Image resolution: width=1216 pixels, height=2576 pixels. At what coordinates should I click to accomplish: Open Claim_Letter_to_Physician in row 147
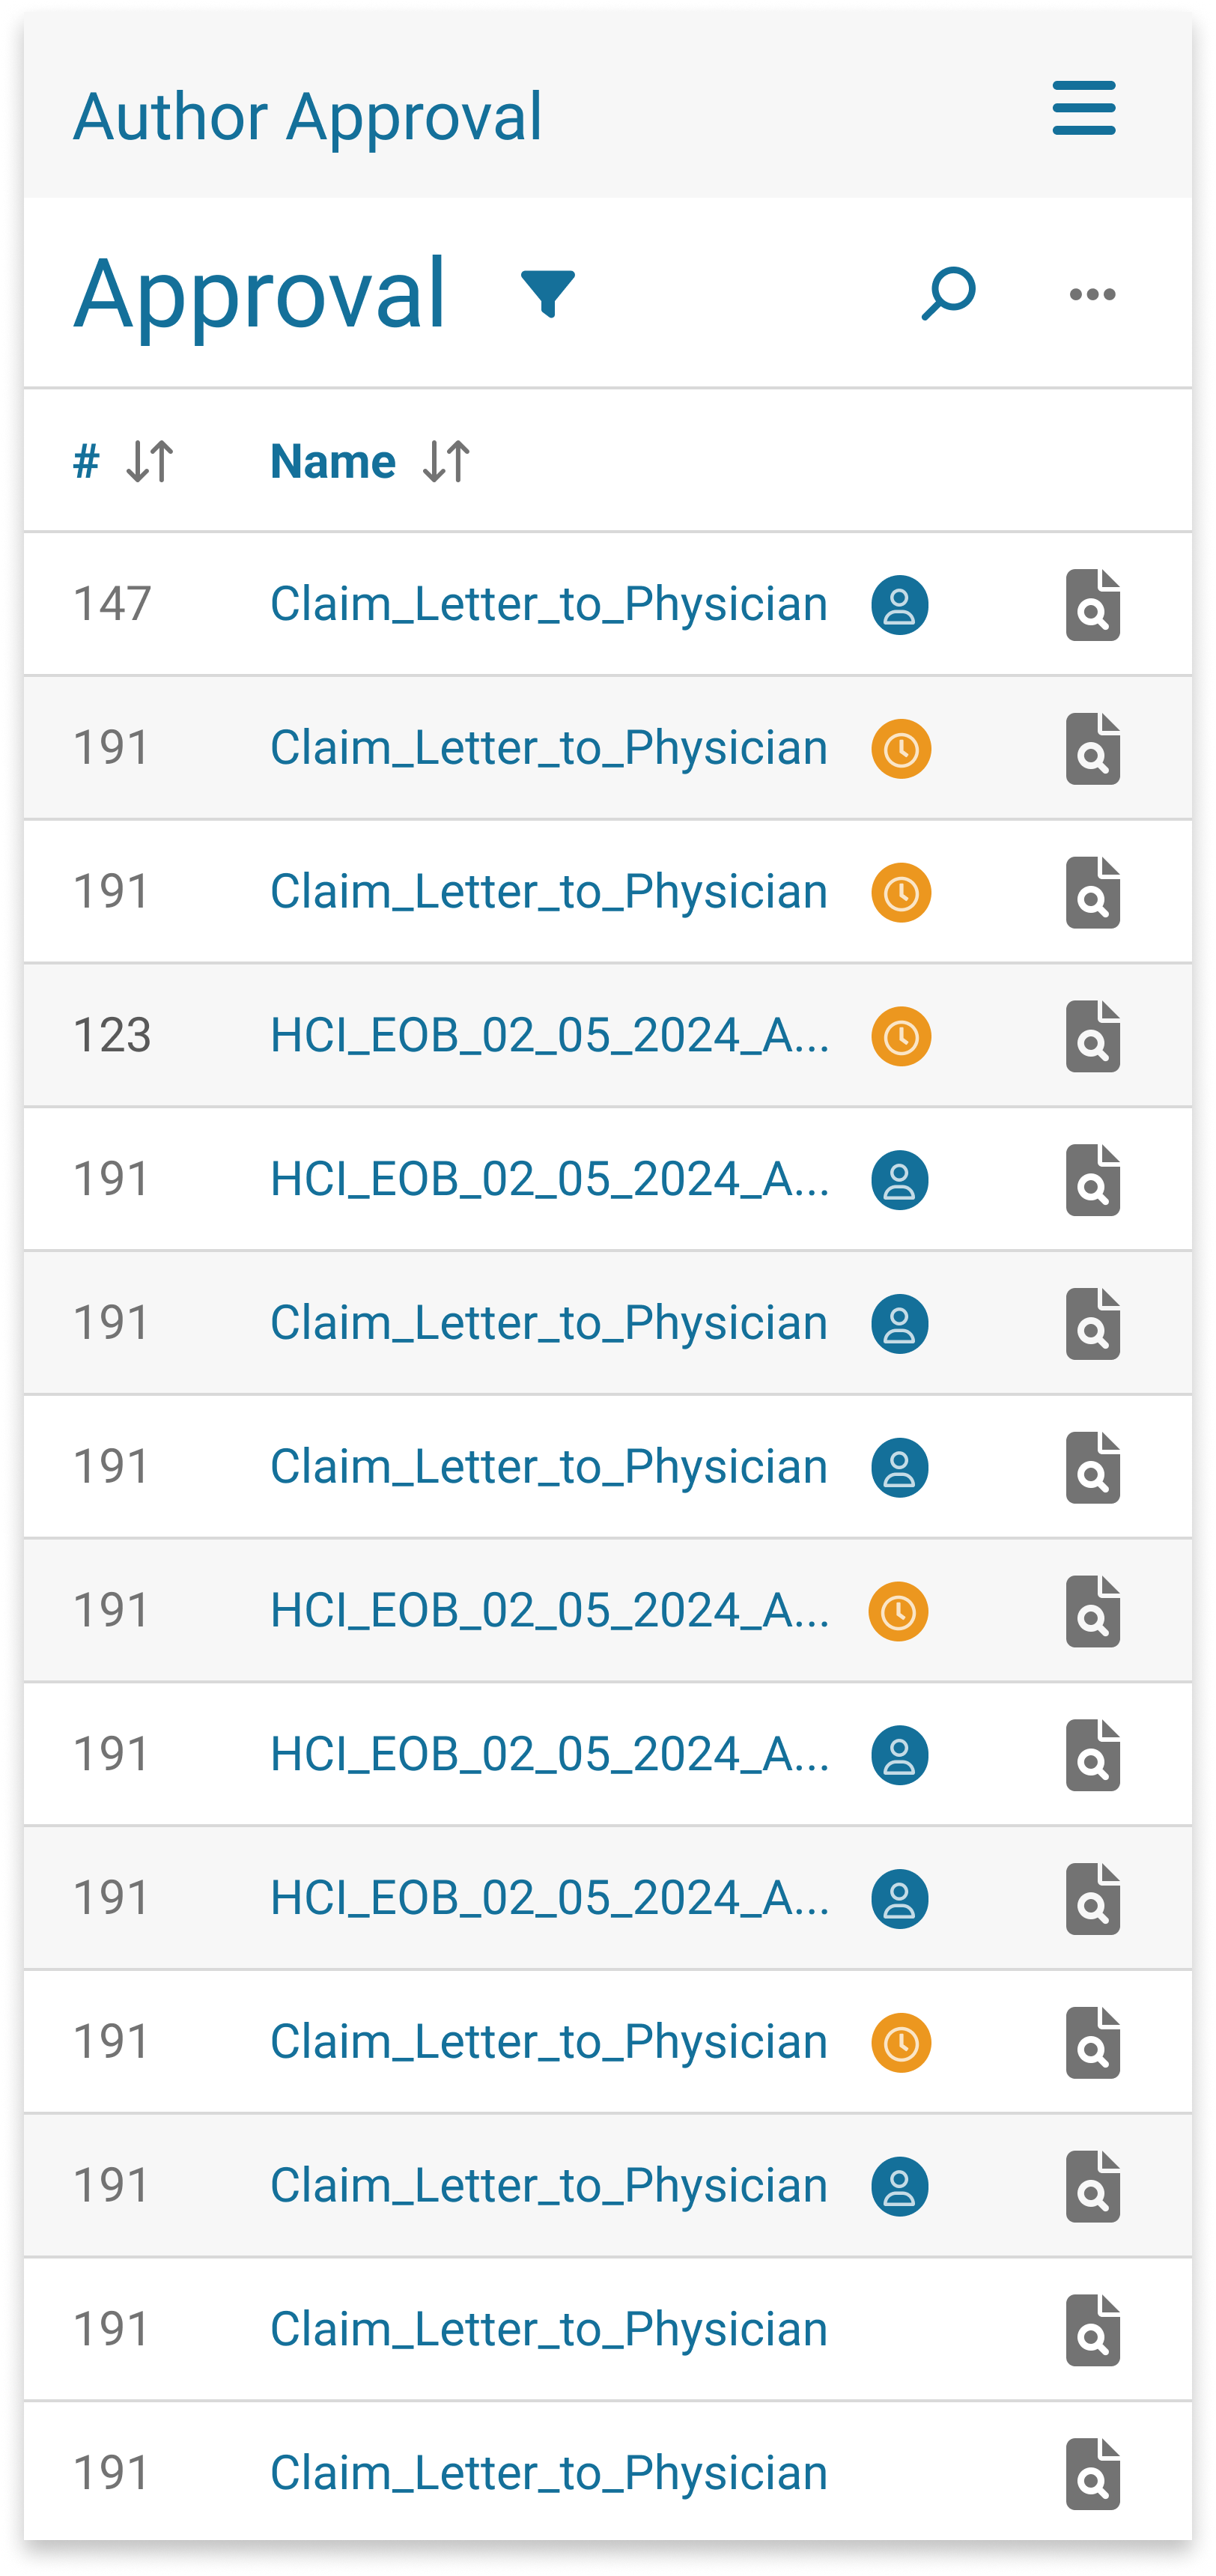point(548,605)
